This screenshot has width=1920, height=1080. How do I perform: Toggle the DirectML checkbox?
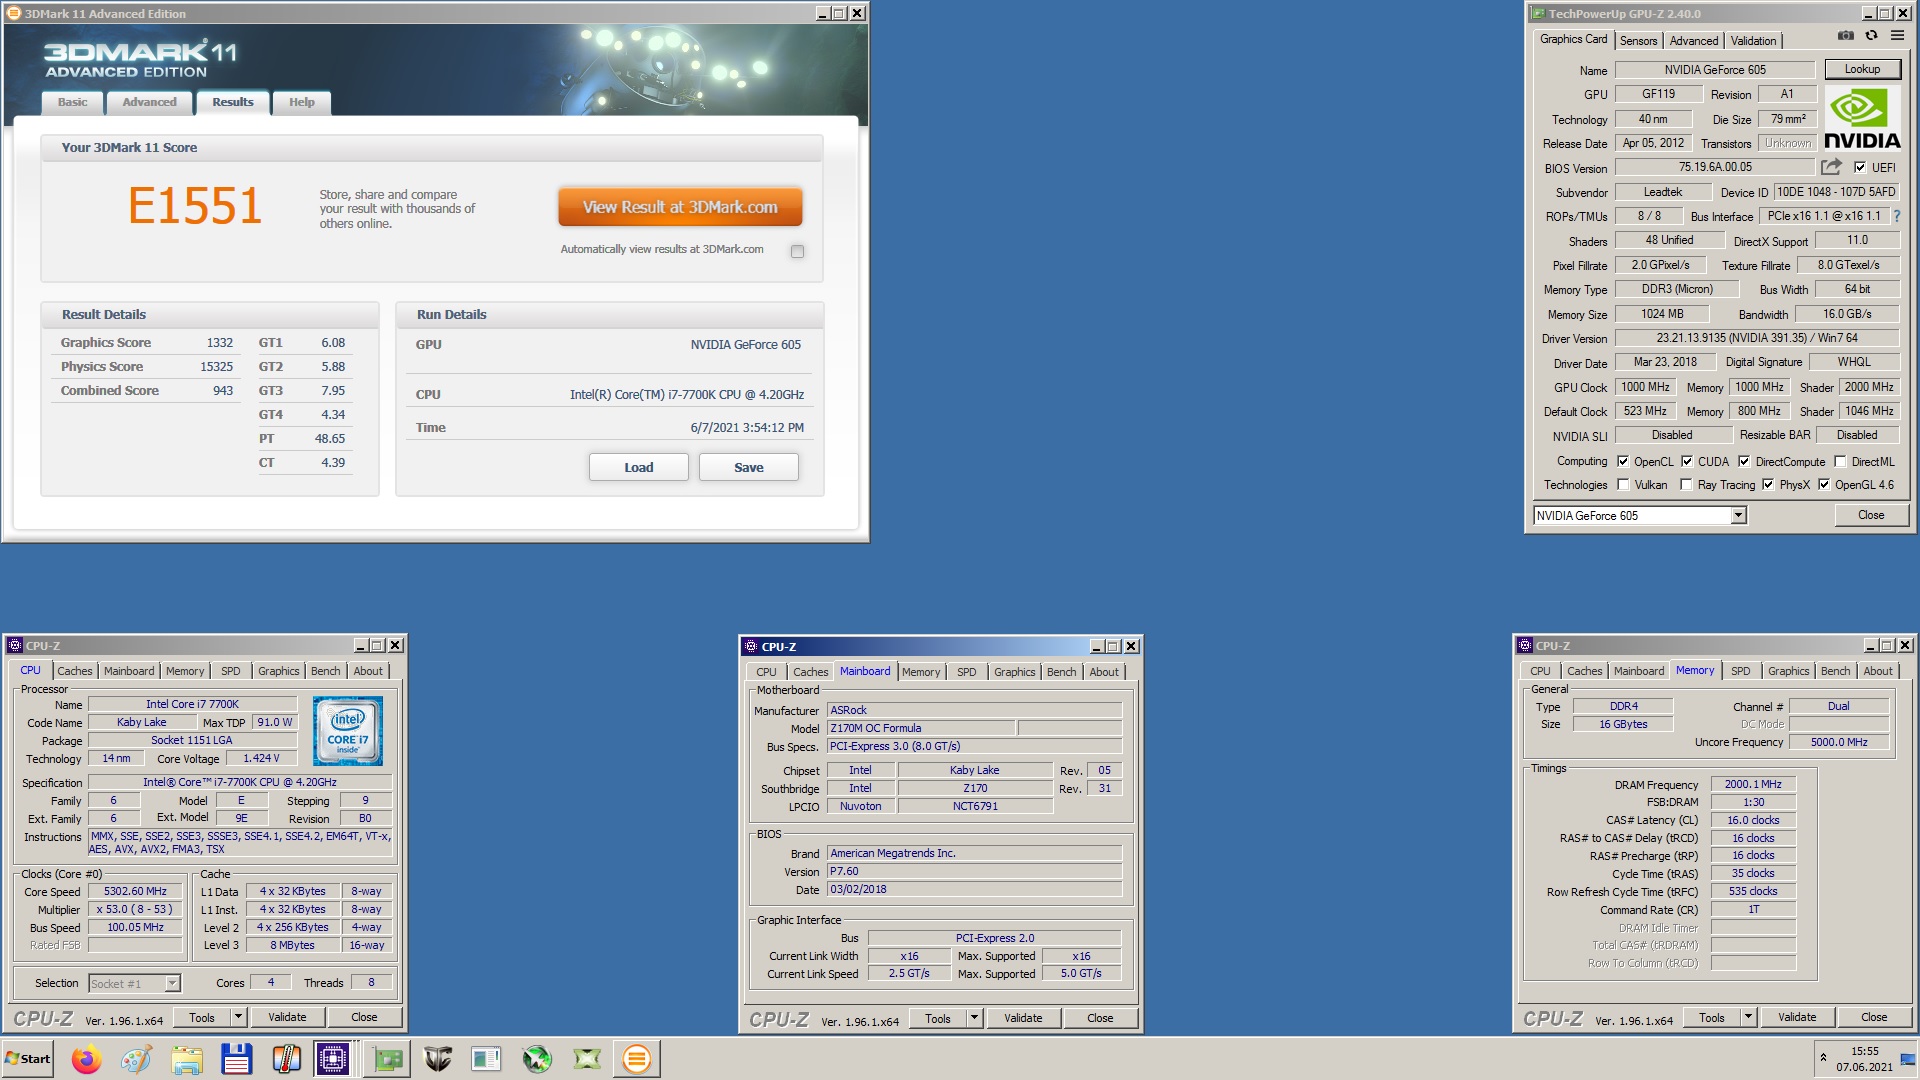pos(1840,461)
